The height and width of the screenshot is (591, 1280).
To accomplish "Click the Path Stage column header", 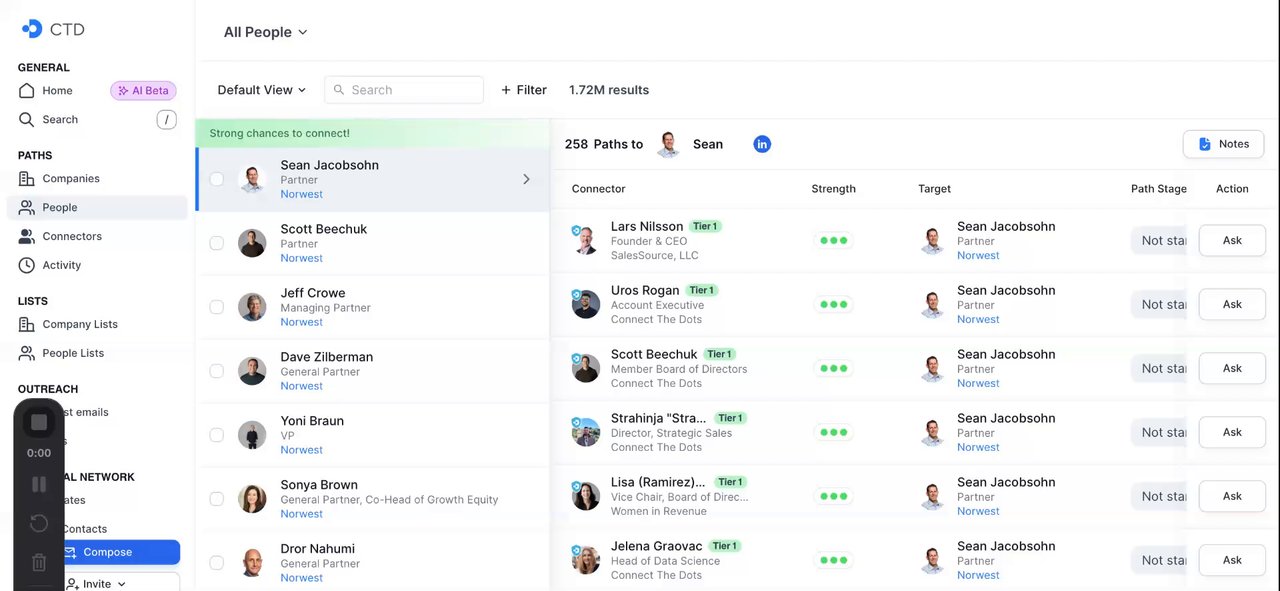I will click(1158, 189).
